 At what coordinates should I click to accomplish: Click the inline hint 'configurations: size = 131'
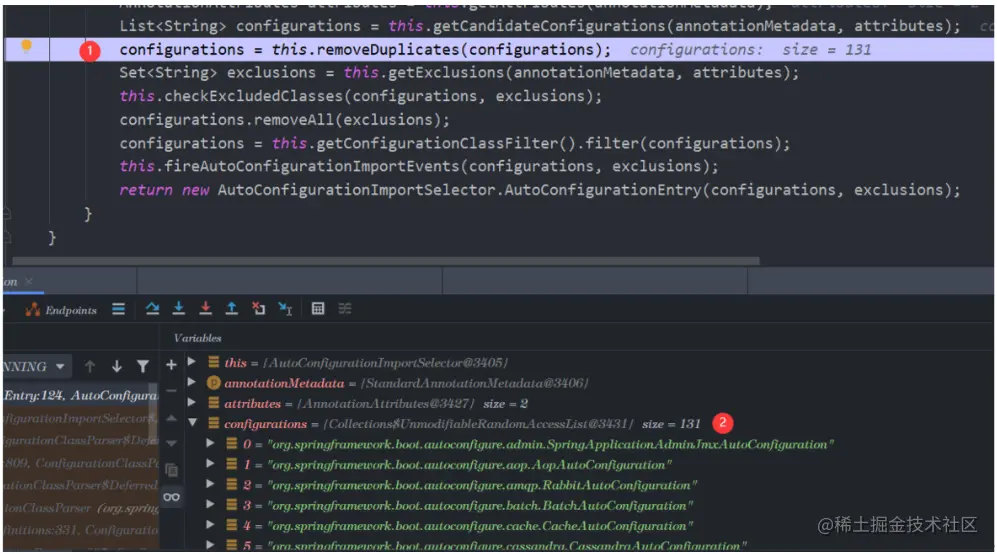750,50
